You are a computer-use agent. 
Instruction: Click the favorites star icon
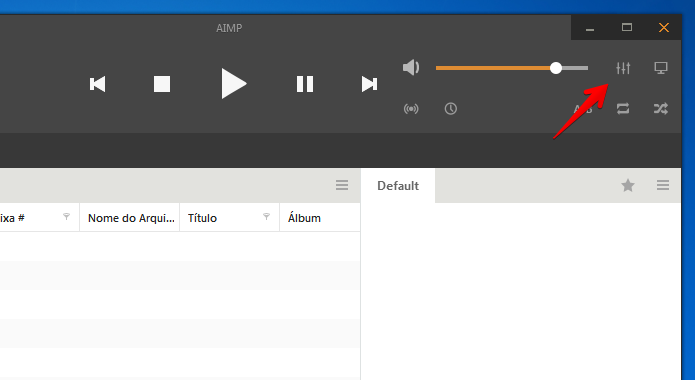(628, 185)
